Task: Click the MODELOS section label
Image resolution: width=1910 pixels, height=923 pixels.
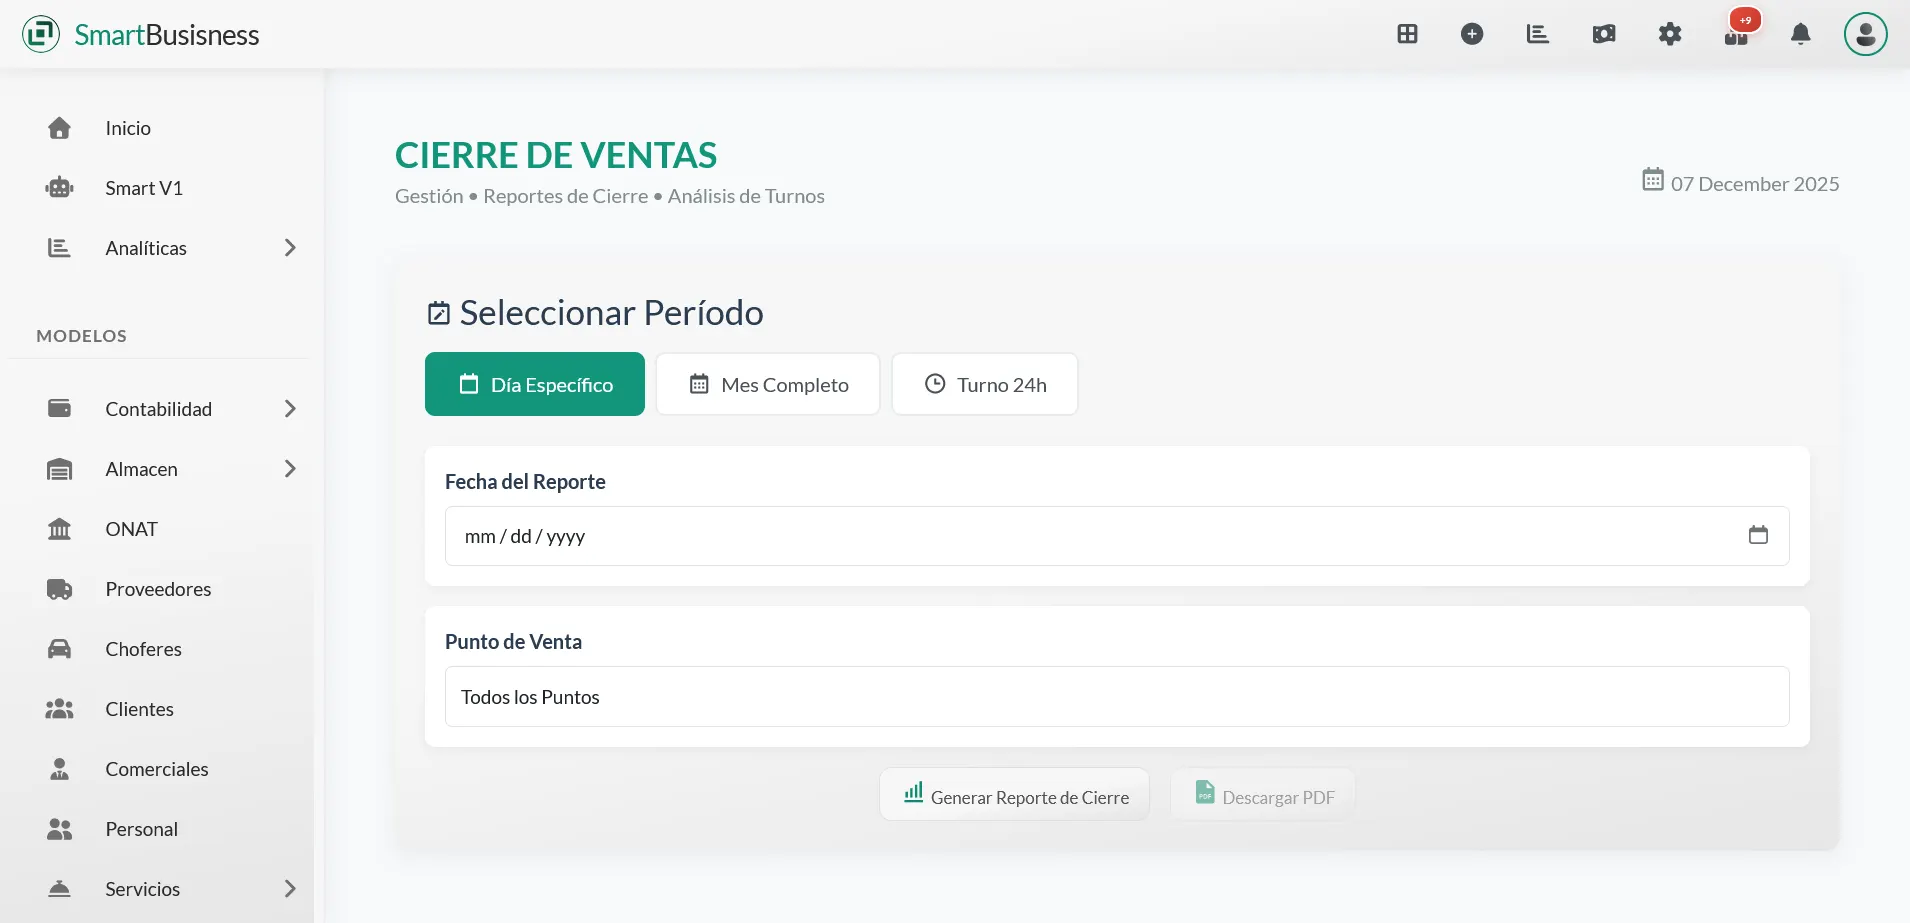Action: pos(82,336)
